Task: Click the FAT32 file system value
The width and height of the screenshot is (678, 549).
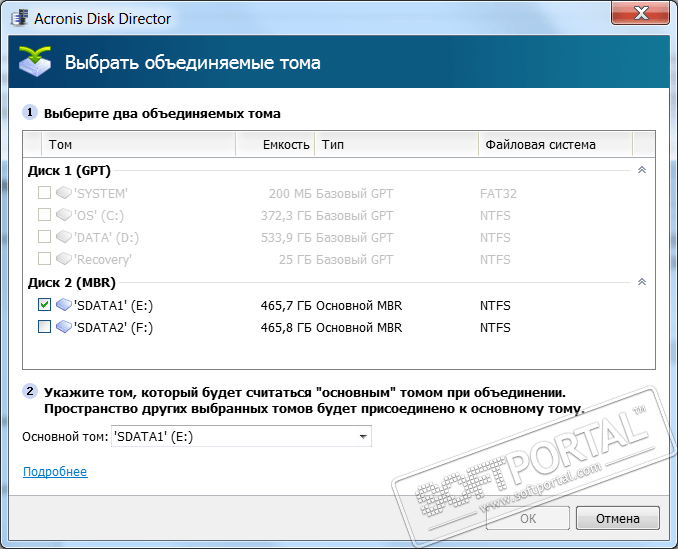Action: (498, 194)
